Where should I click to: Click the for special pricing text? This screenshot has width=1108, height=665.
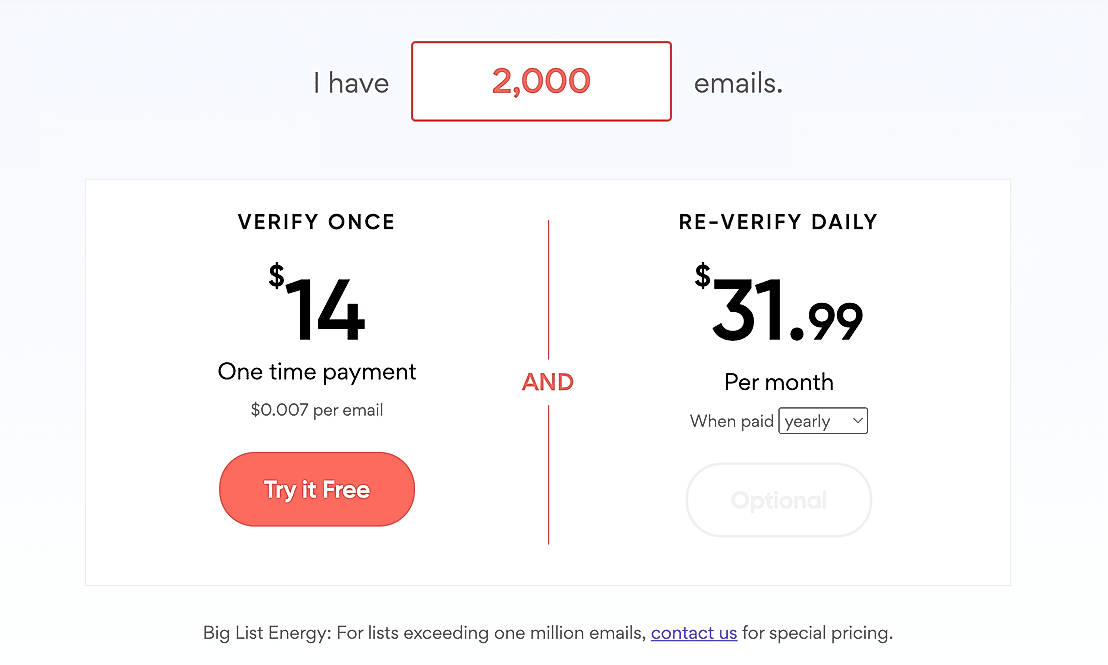(817, 633)
